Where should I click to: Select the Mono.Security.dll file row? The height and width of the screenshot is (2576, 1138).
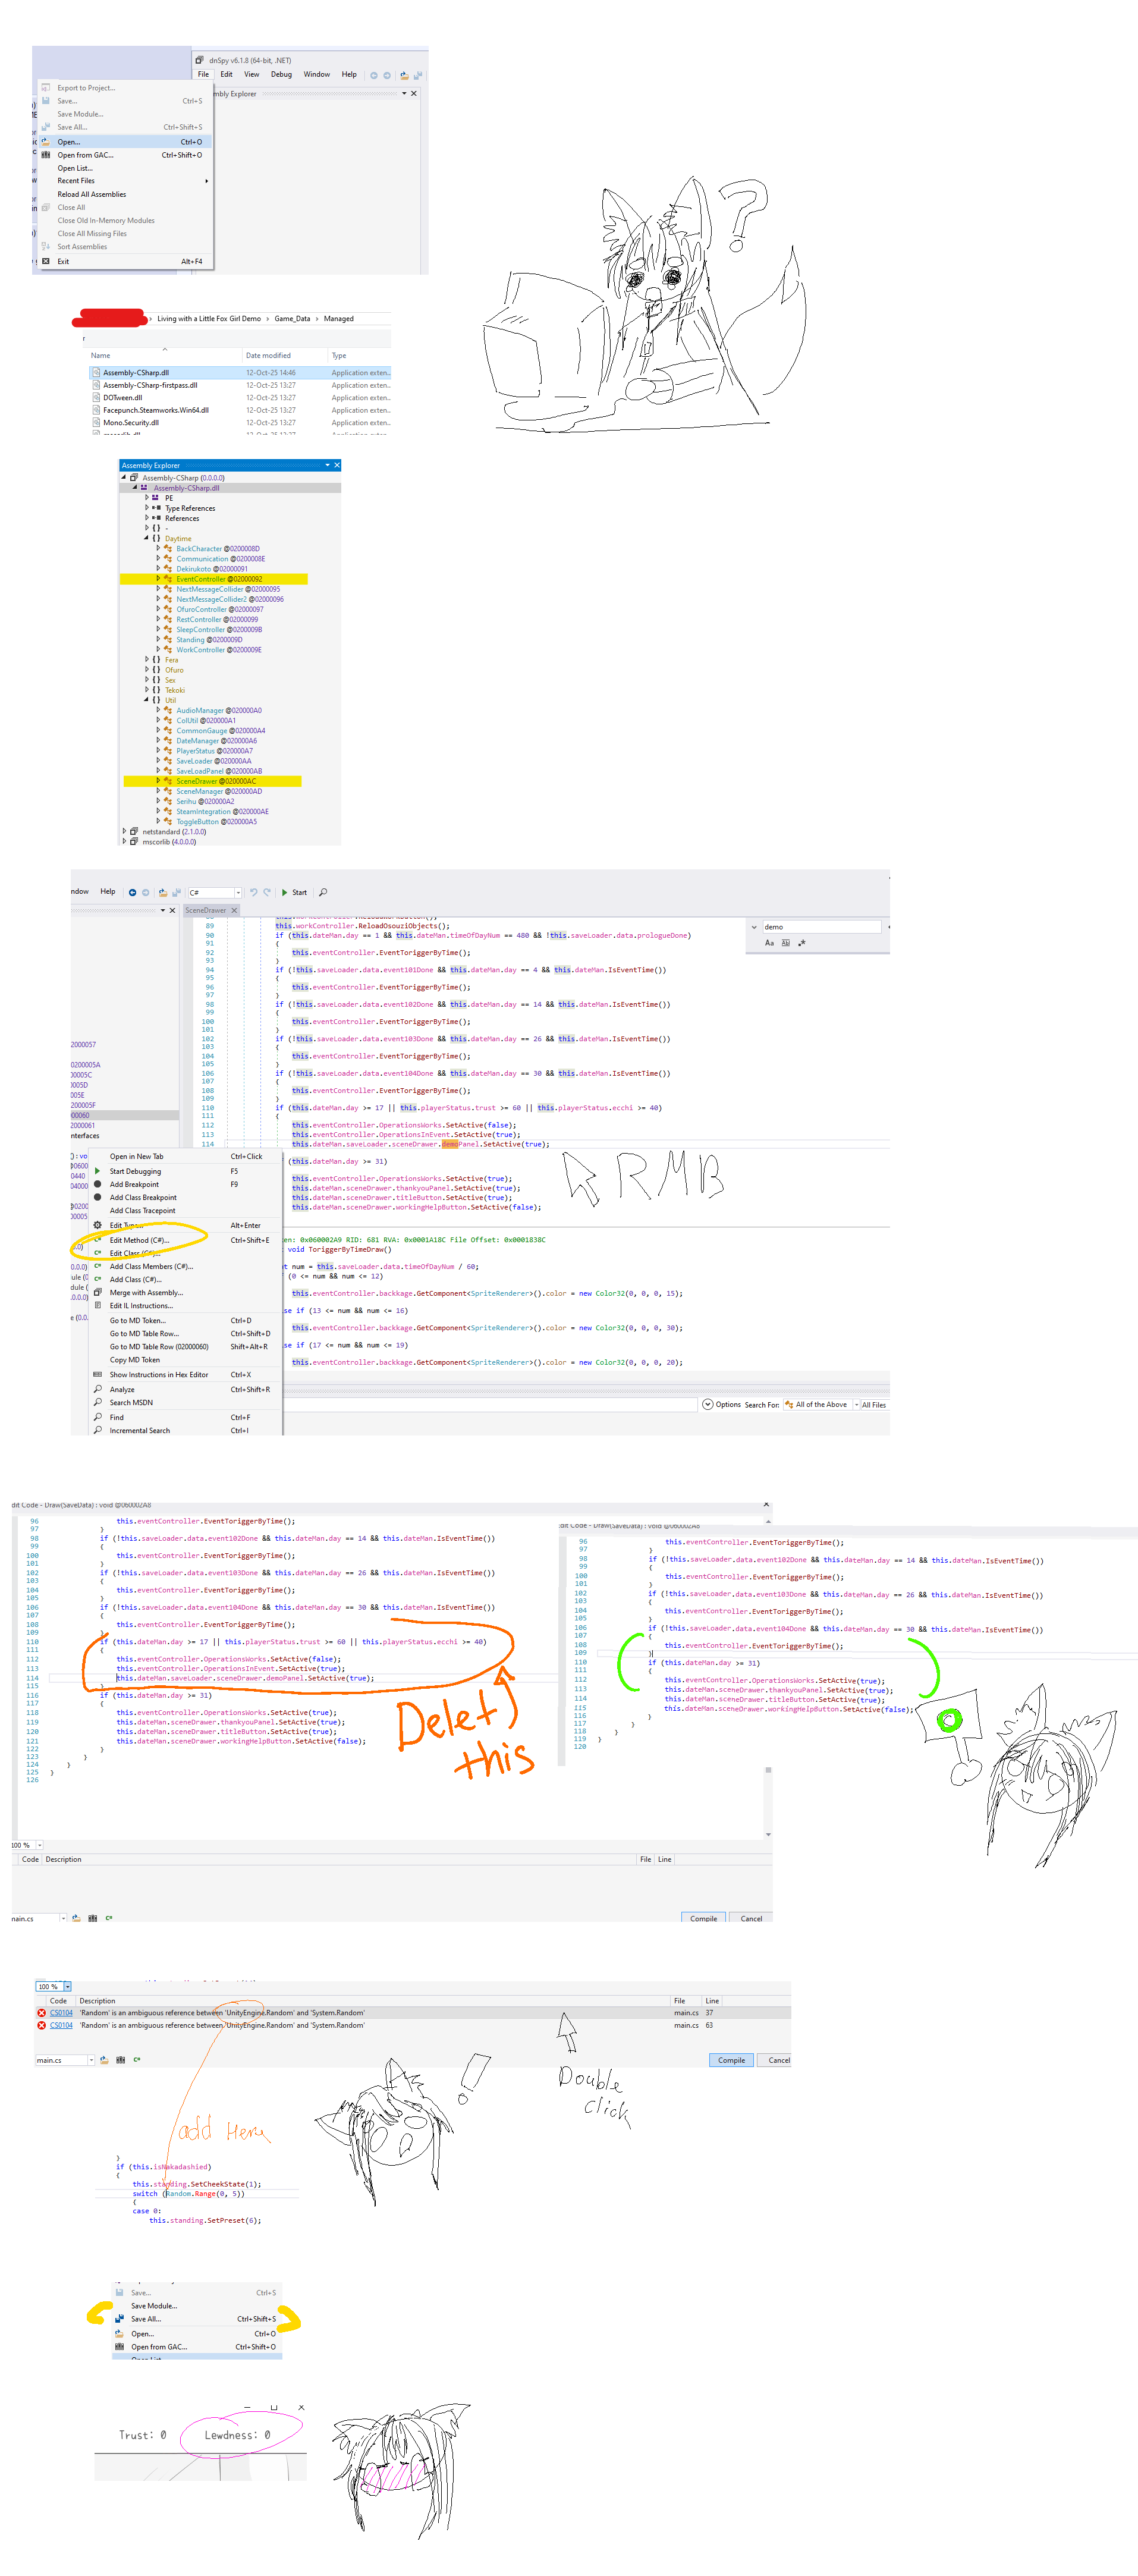click(x=240, y=423)
